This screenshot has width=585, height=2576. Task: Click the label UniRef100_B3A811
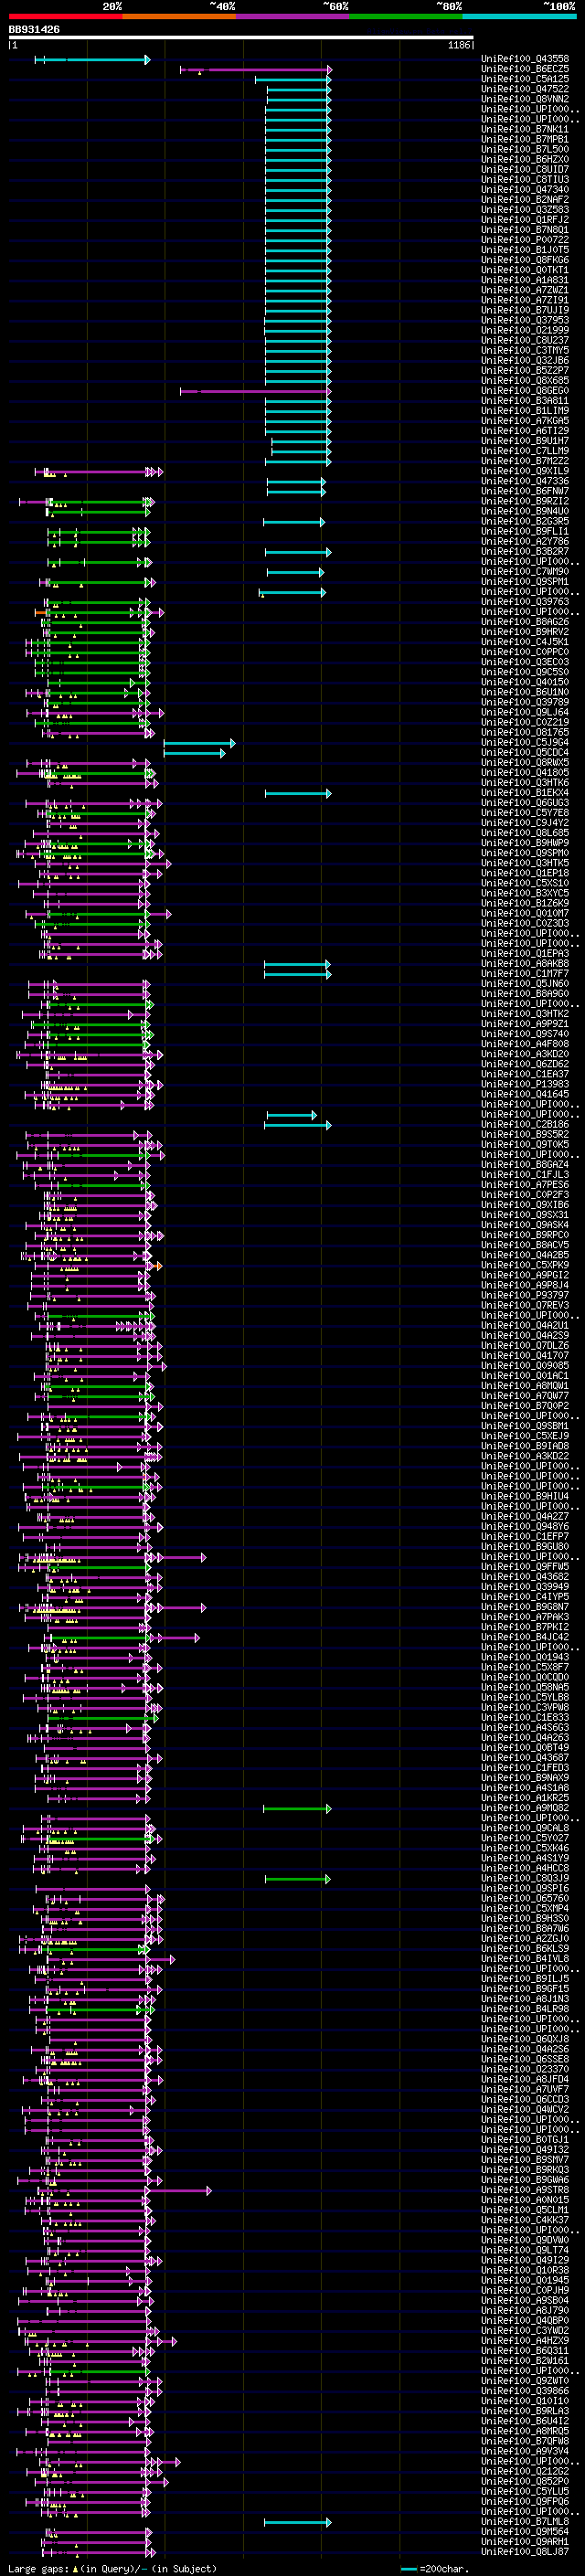coord(525,401)
